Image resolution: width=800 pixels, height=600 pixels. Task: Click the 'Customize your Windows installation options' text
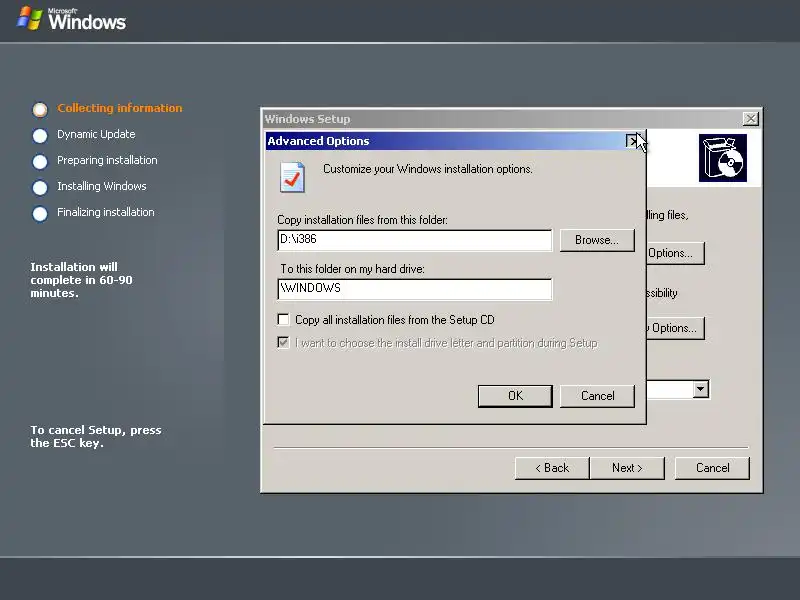428,169
